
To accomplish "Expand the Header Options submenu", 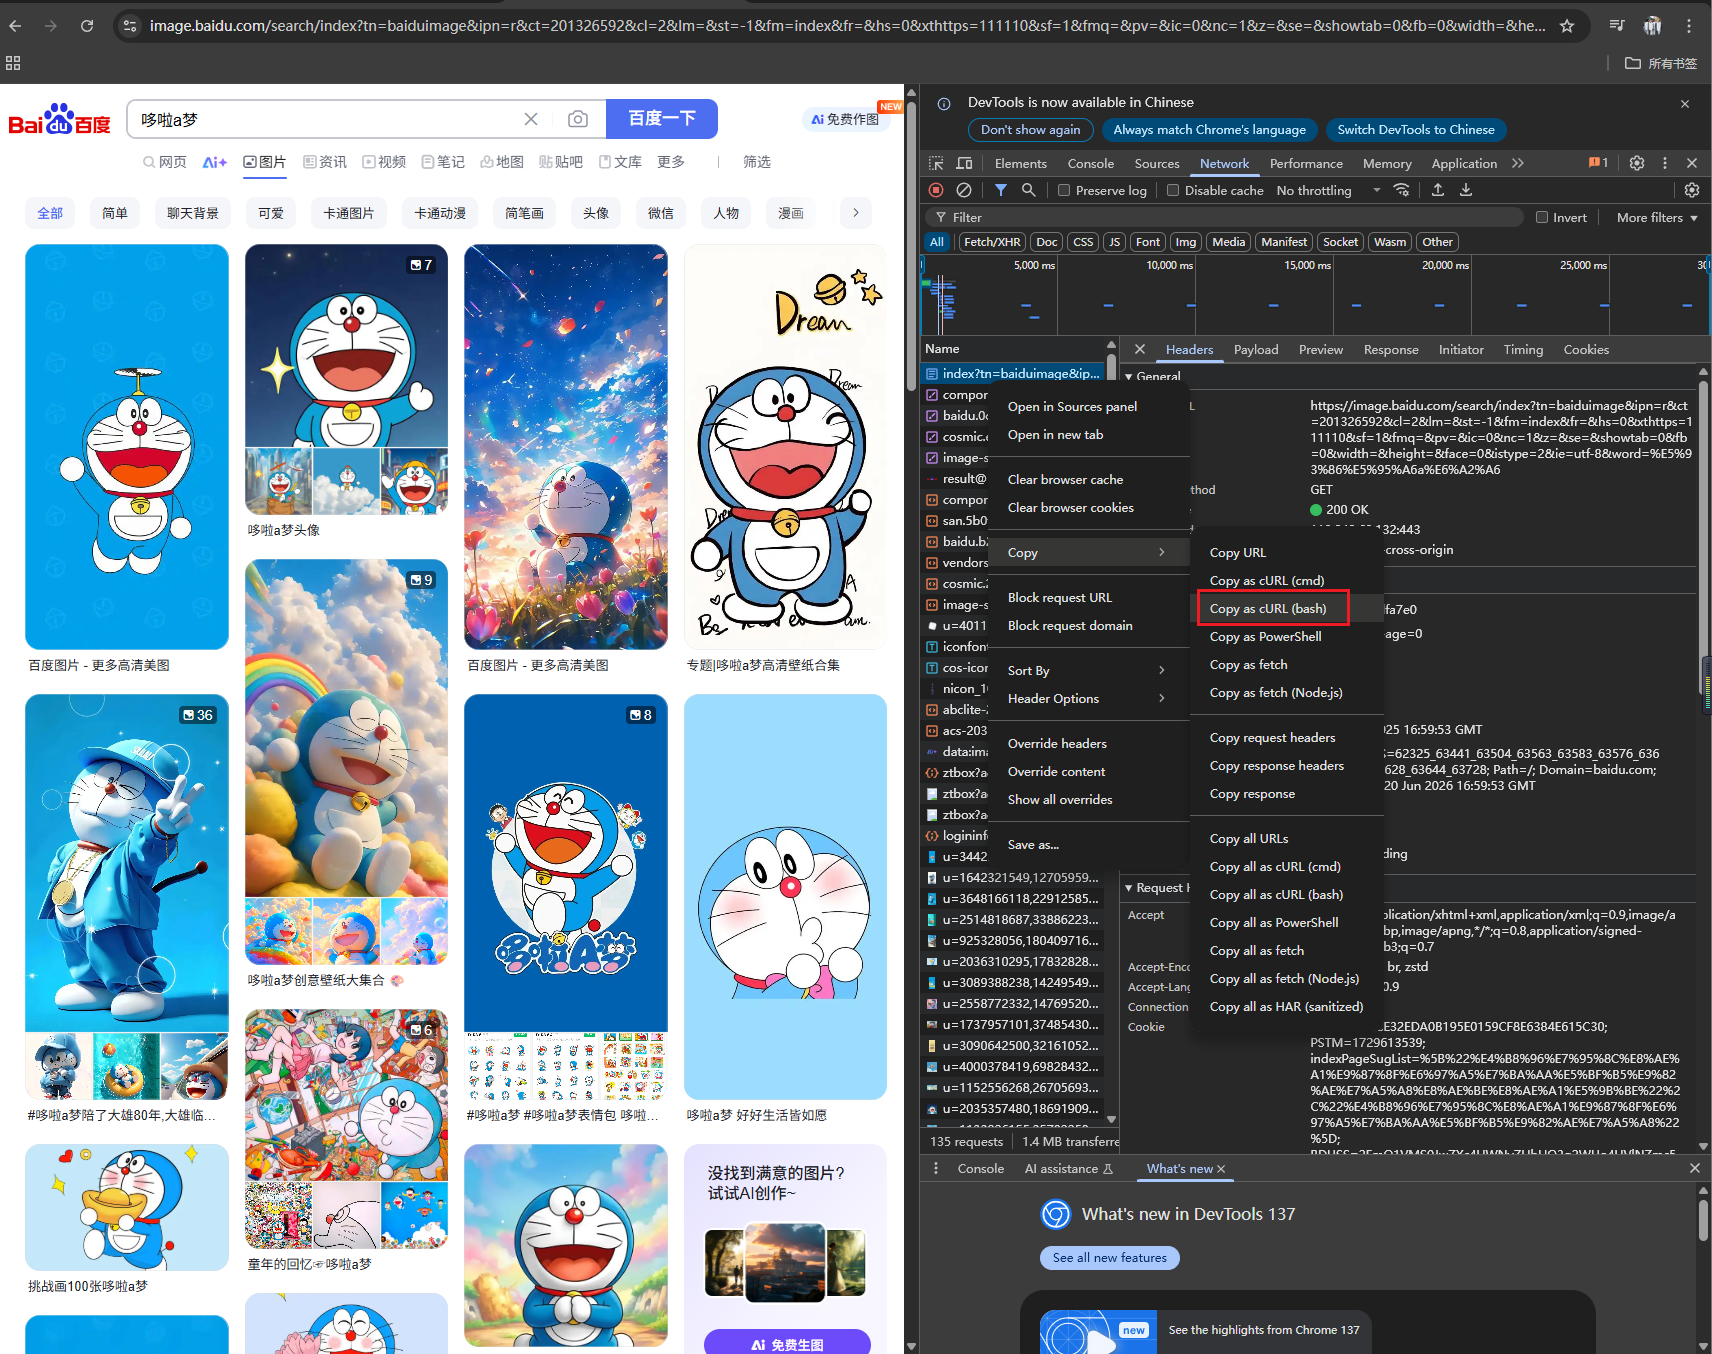I will pos(1088,699).
